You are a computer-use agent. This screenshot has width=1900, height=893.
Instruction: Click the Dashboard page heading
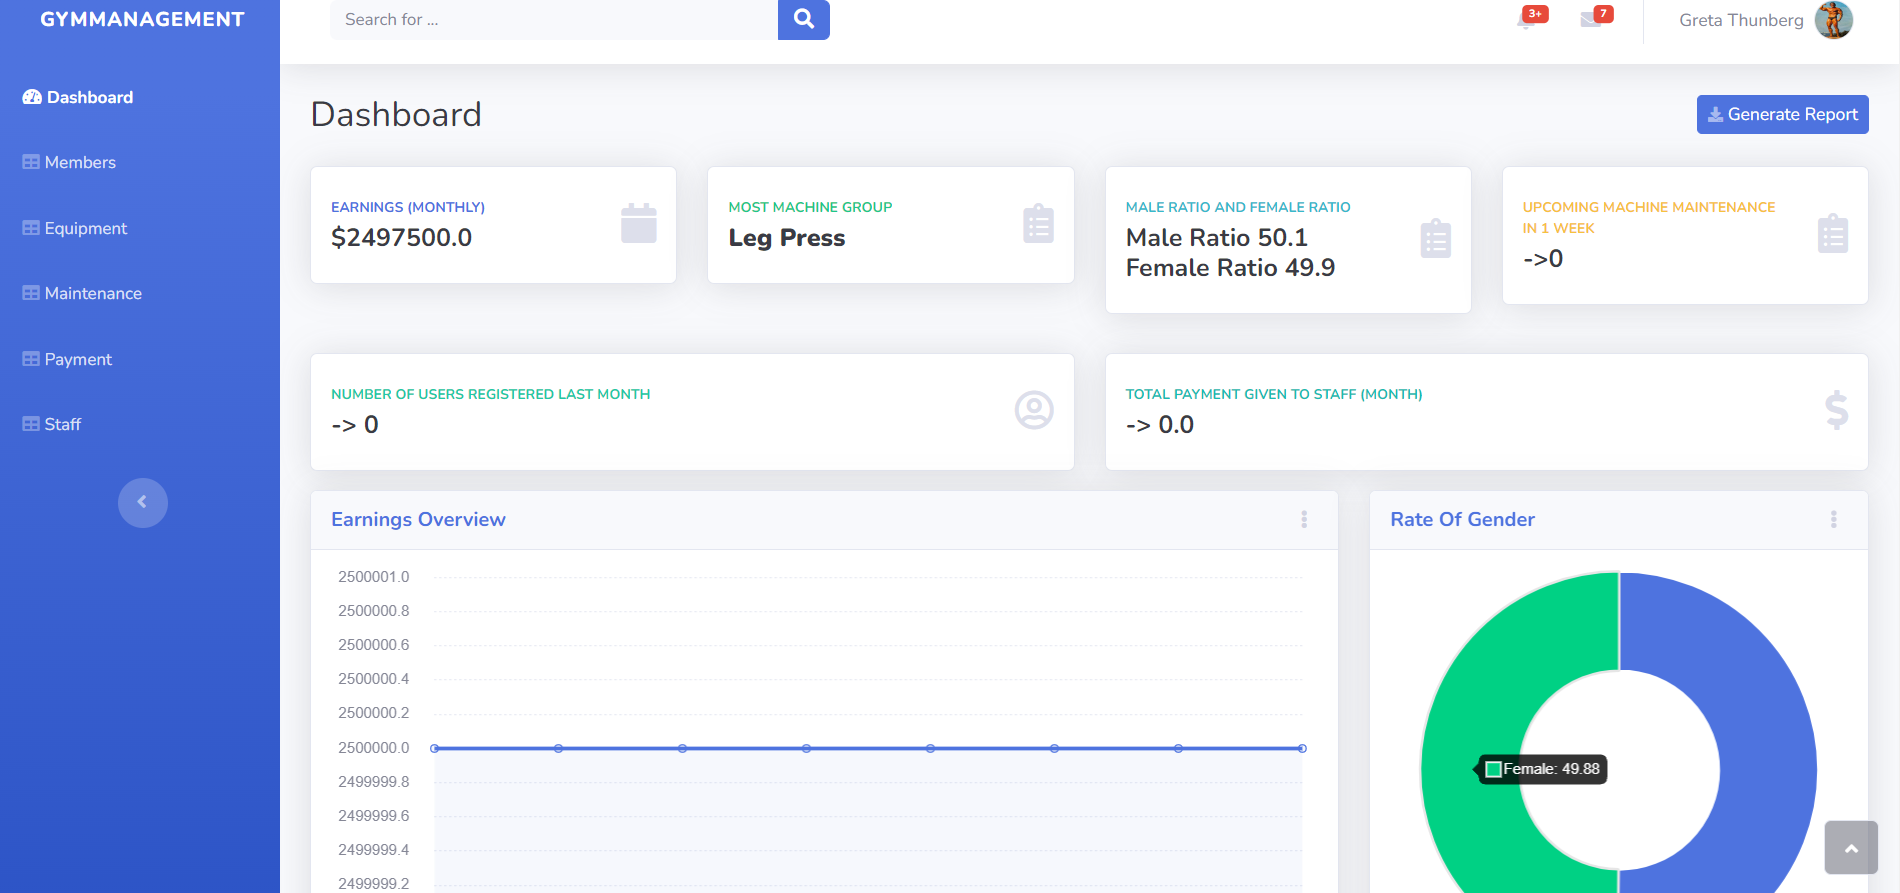[x=396, y=114]
